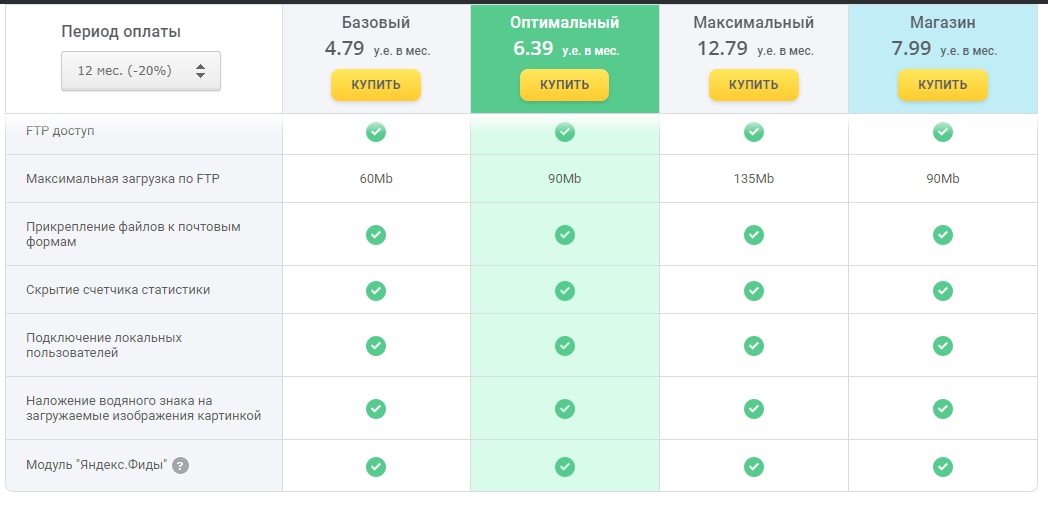Viewport: 1048px width, 509px height.
Task: Click FTP доступ checkmark in Базовый column
Action: (376, 132)
